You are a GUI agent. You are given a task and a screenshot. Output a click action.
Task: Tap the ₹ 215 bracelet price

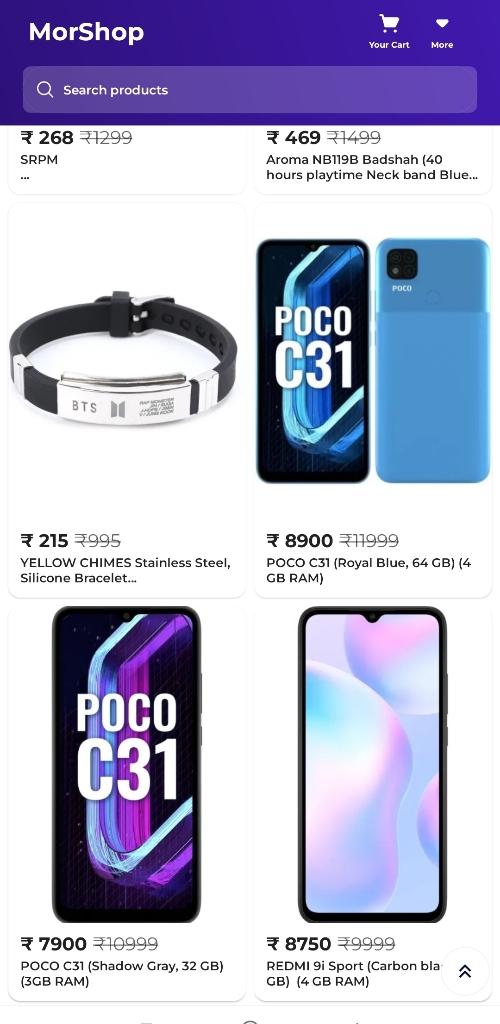point(44,541)
